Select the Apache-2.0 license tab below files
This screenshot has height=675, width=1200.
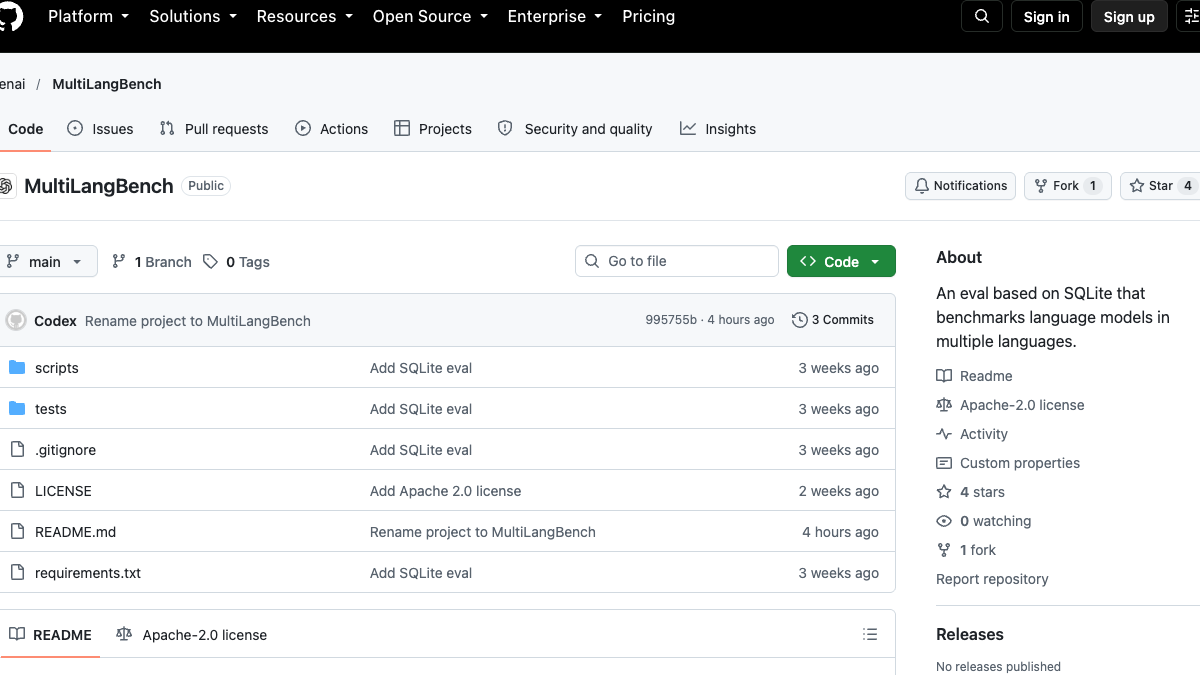192,634
